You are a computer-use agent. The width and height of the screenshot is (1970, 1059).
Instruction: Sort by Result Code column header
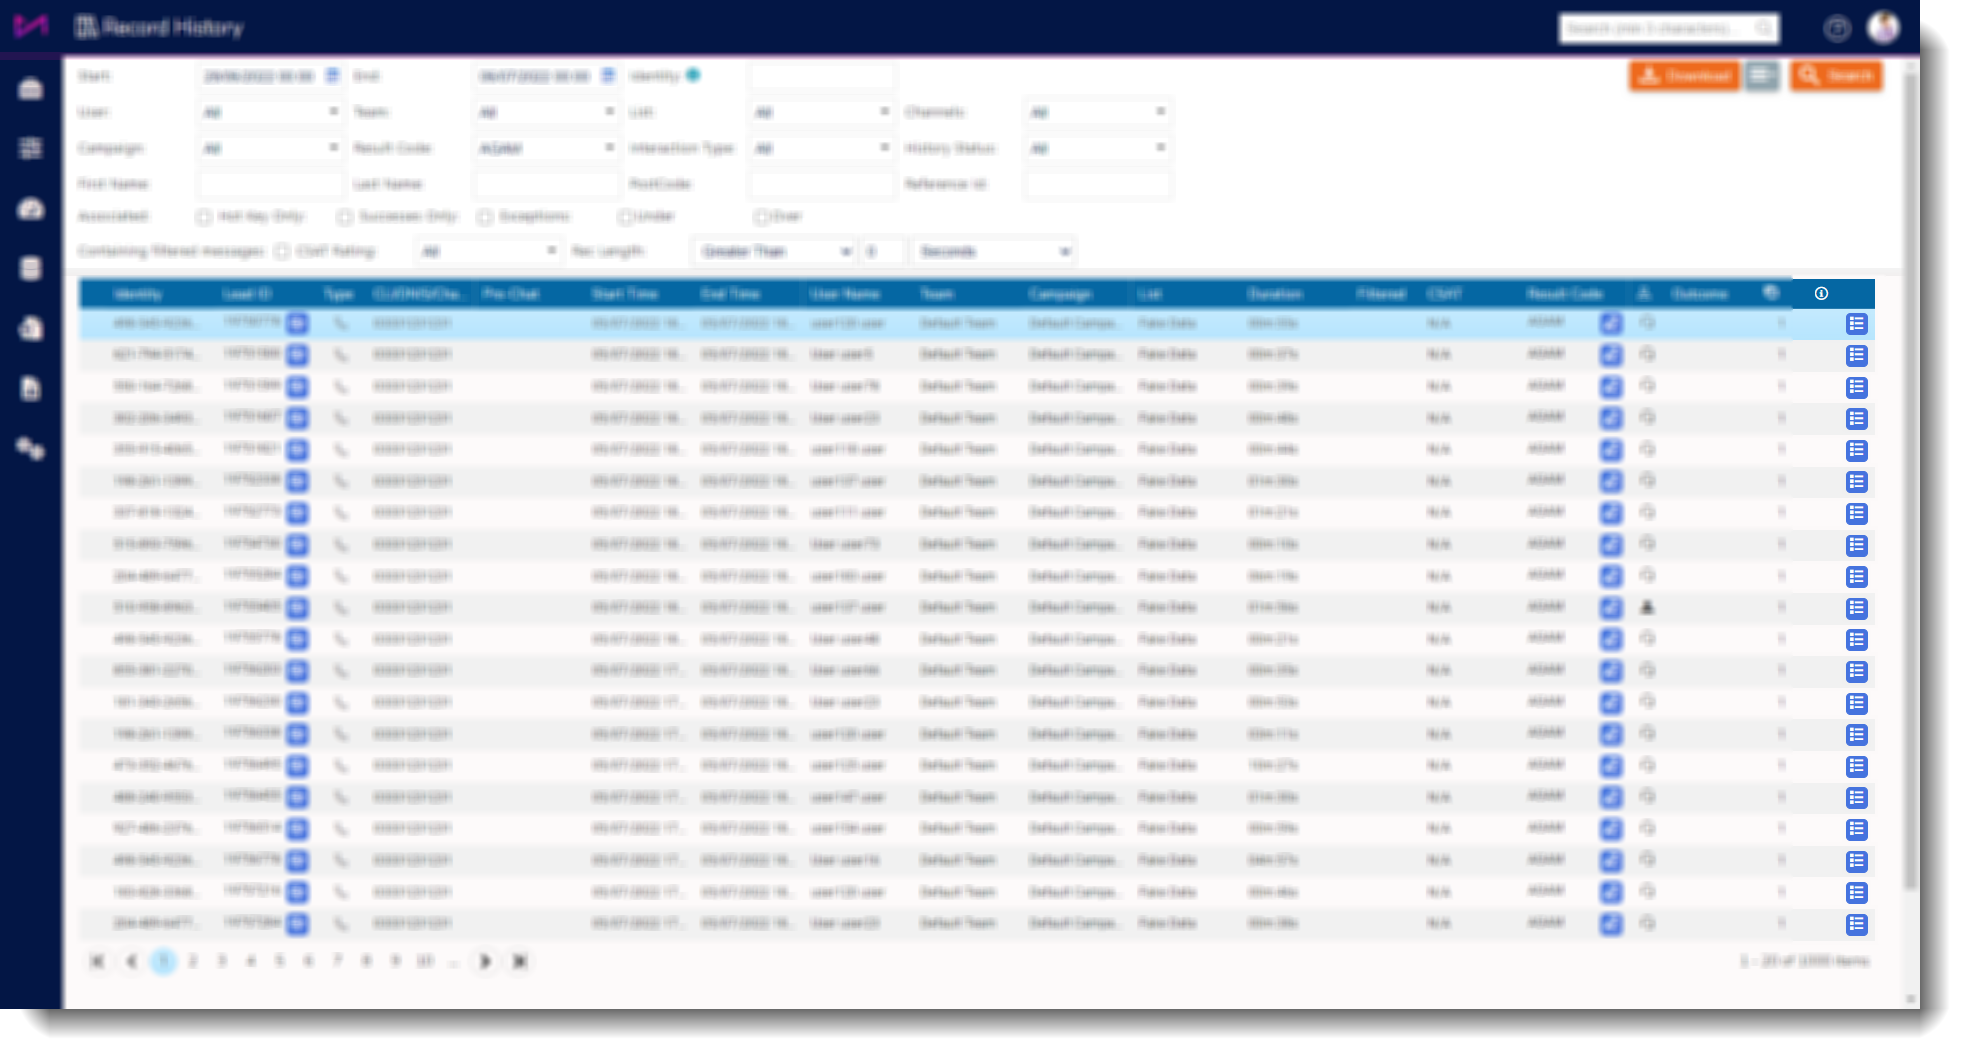pos(1565,294)
